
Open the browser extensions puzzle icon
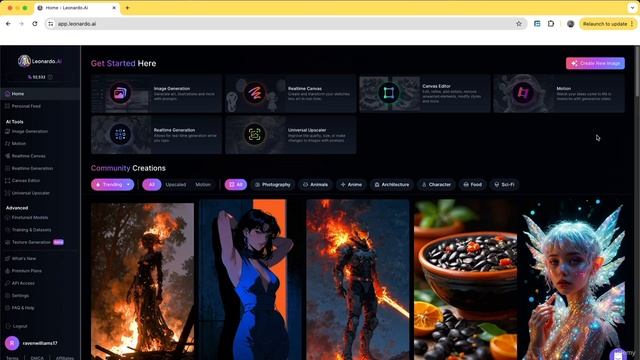(551, 24)
